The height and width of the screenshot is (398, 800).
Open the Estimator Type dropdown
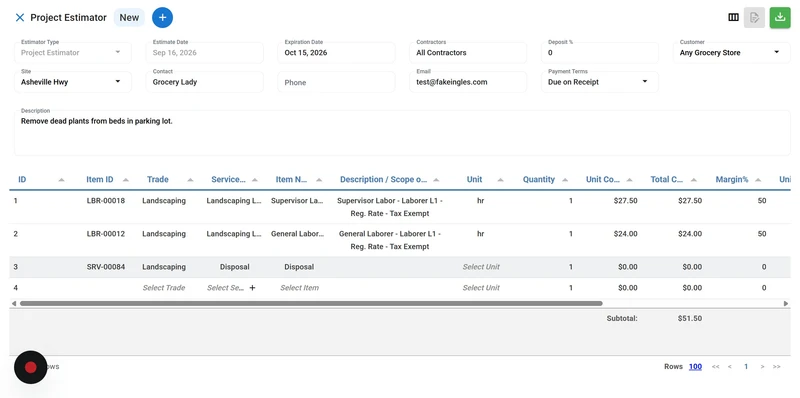pos(73,53)
